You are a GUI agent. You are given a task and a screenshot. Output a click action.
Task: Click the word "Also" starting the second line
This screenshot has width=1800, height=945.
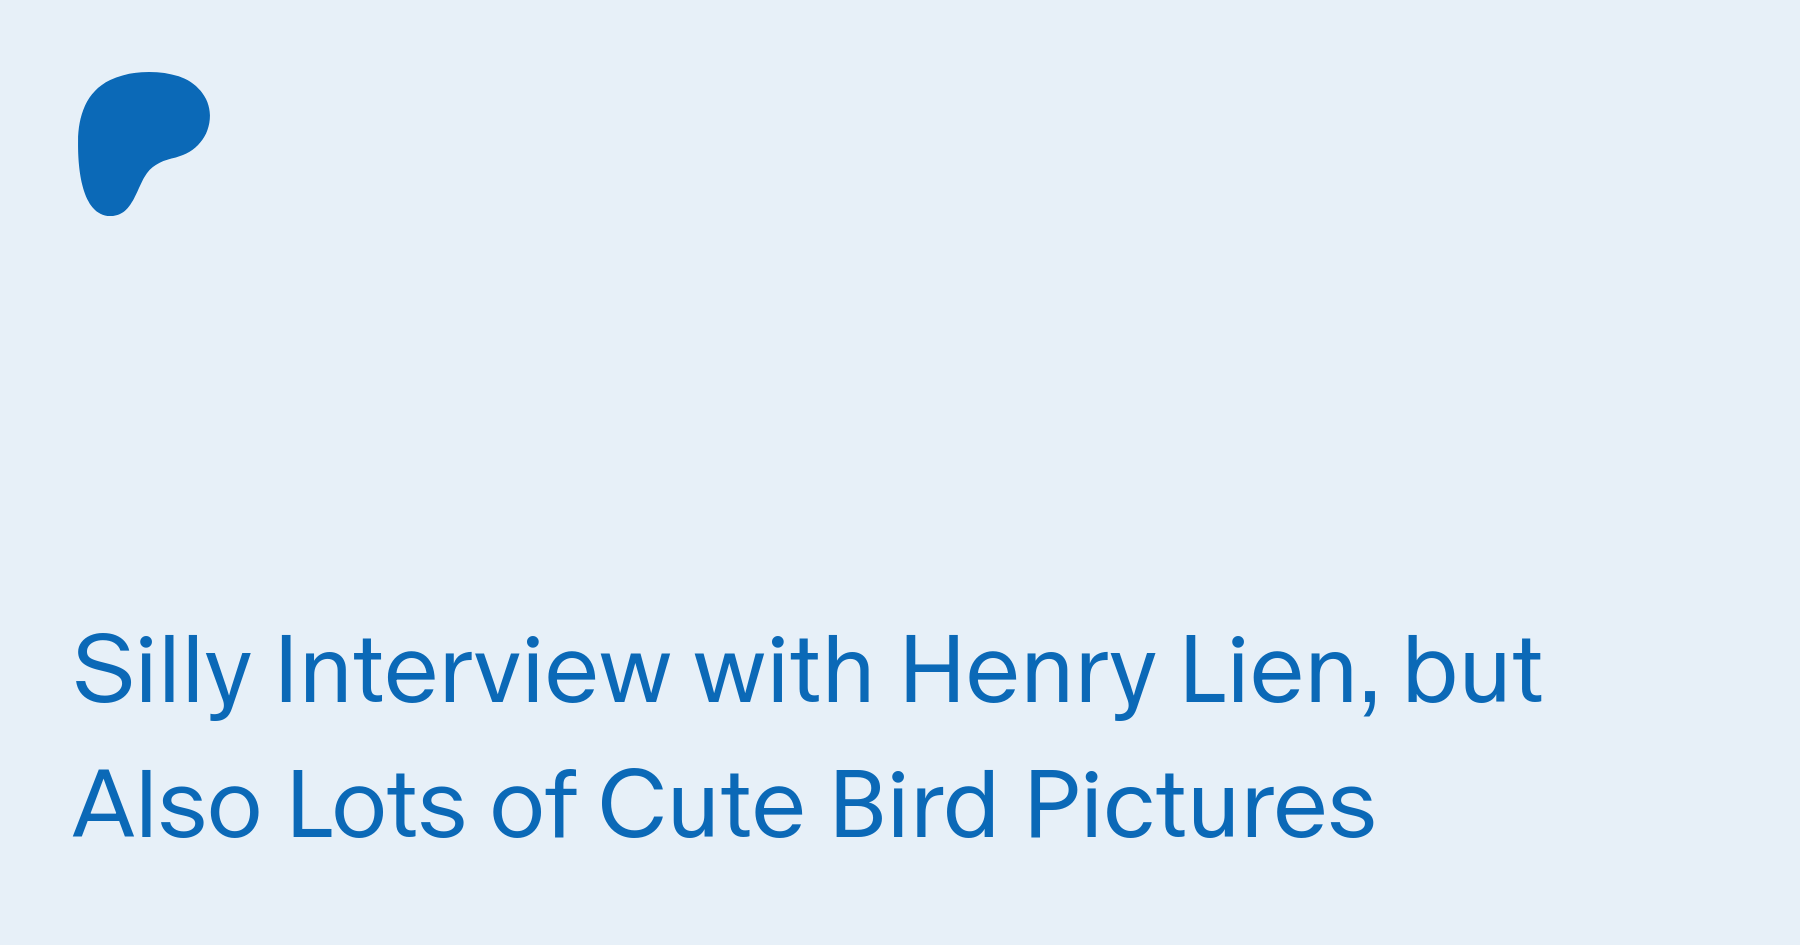[167, 805]
